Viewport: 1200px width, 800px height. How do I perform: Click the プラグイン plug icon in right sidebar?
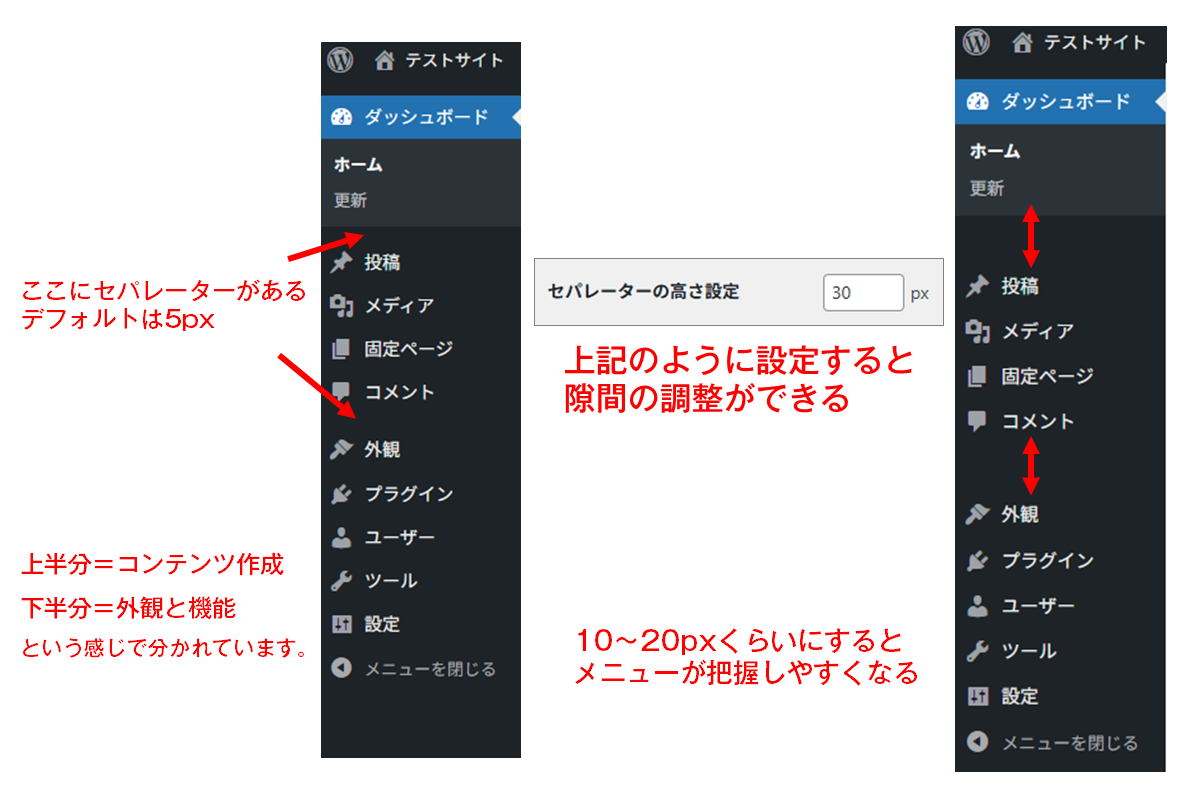pyautogui.click(x=977, y=560)
